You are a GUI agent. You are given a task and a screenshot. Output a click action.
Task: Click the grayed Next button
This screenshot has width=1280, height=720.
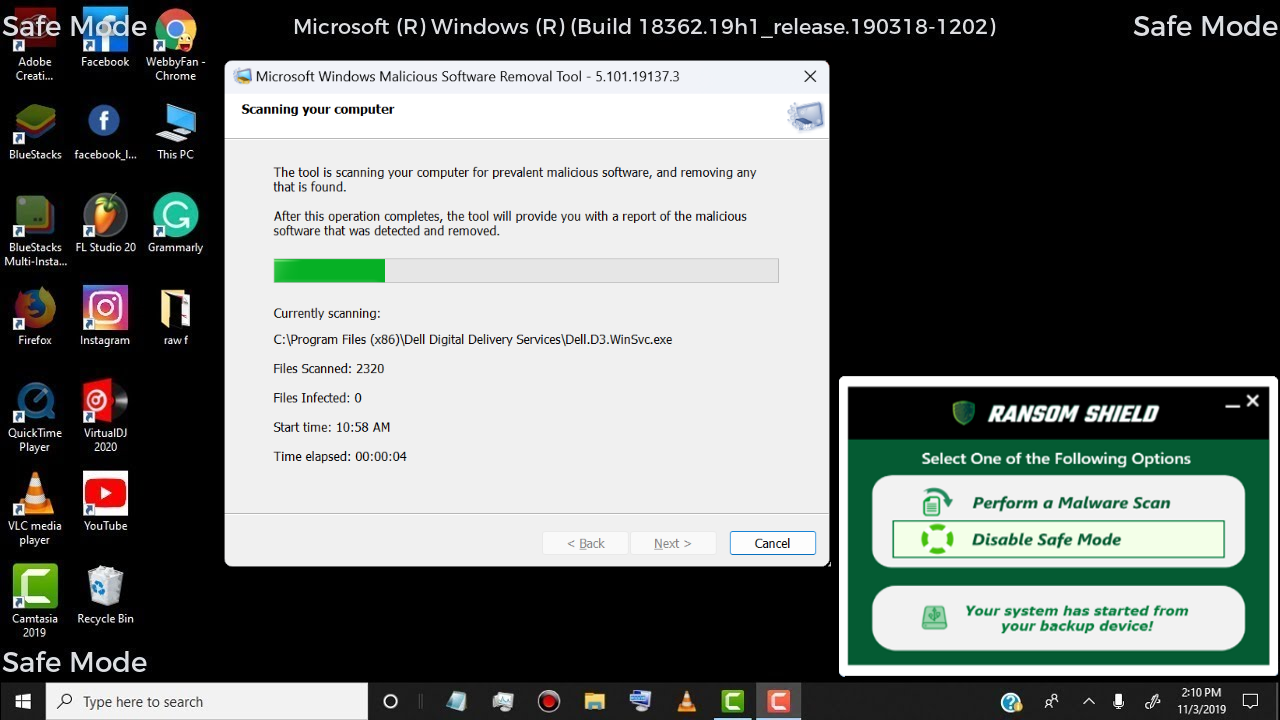pyautogui.click(x=673, y=542)
